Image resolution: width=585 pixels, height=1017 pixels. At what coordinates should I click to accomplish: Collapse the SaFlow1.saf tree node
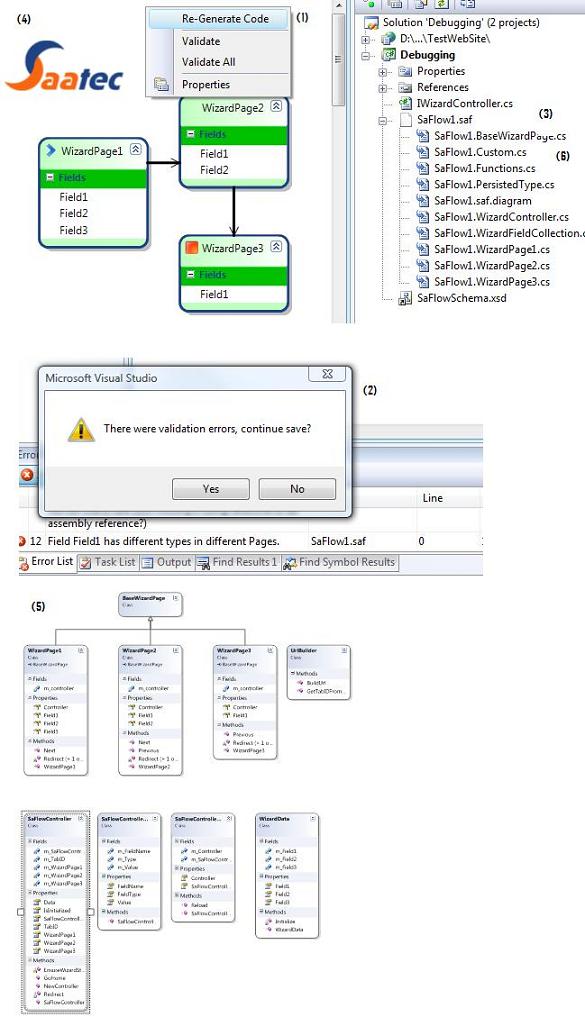coord(383,121)
